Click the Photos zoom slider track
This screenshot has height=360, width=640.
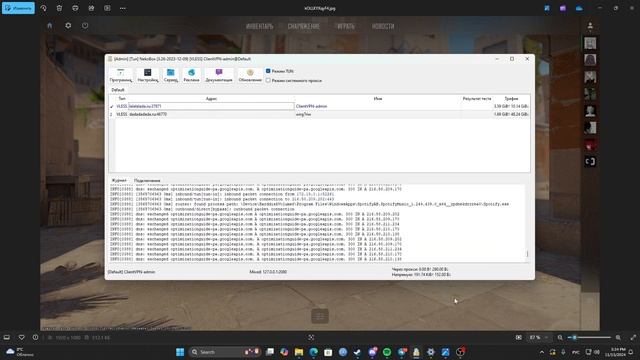589,338
